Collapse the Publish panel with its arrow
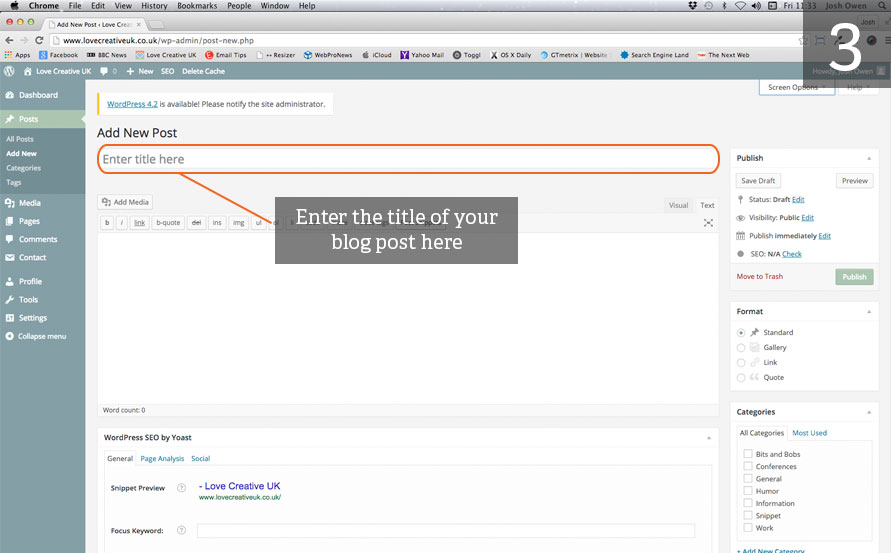This screenshot has height=553, width=891. pyautogui.click(x=868, y=158)
